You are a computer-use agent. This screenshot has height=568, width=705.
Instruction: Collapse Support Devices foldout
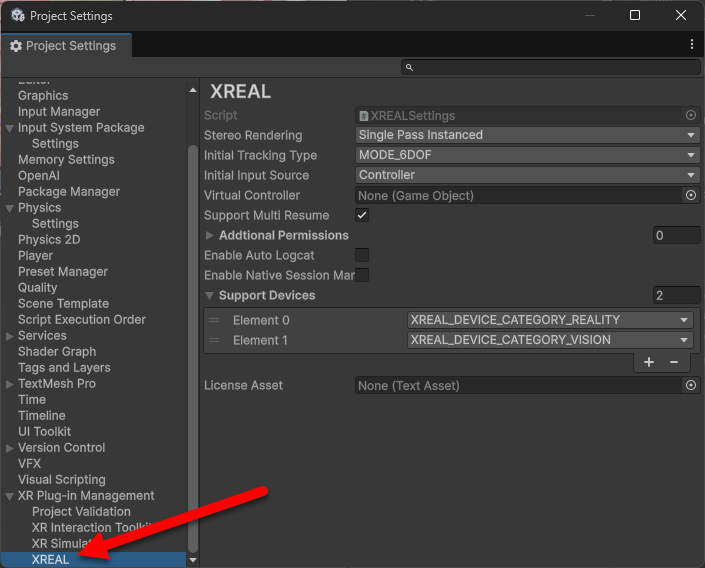209,295
